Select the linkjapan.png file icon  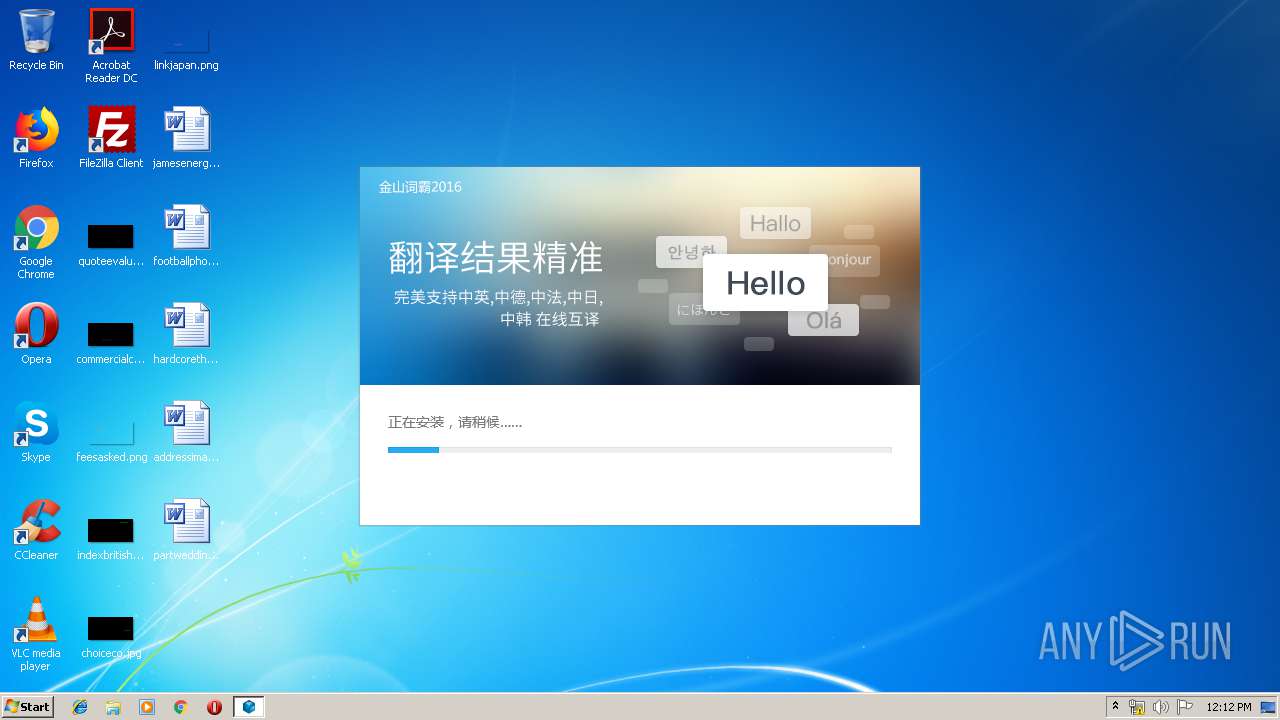[x=186, y=46]
